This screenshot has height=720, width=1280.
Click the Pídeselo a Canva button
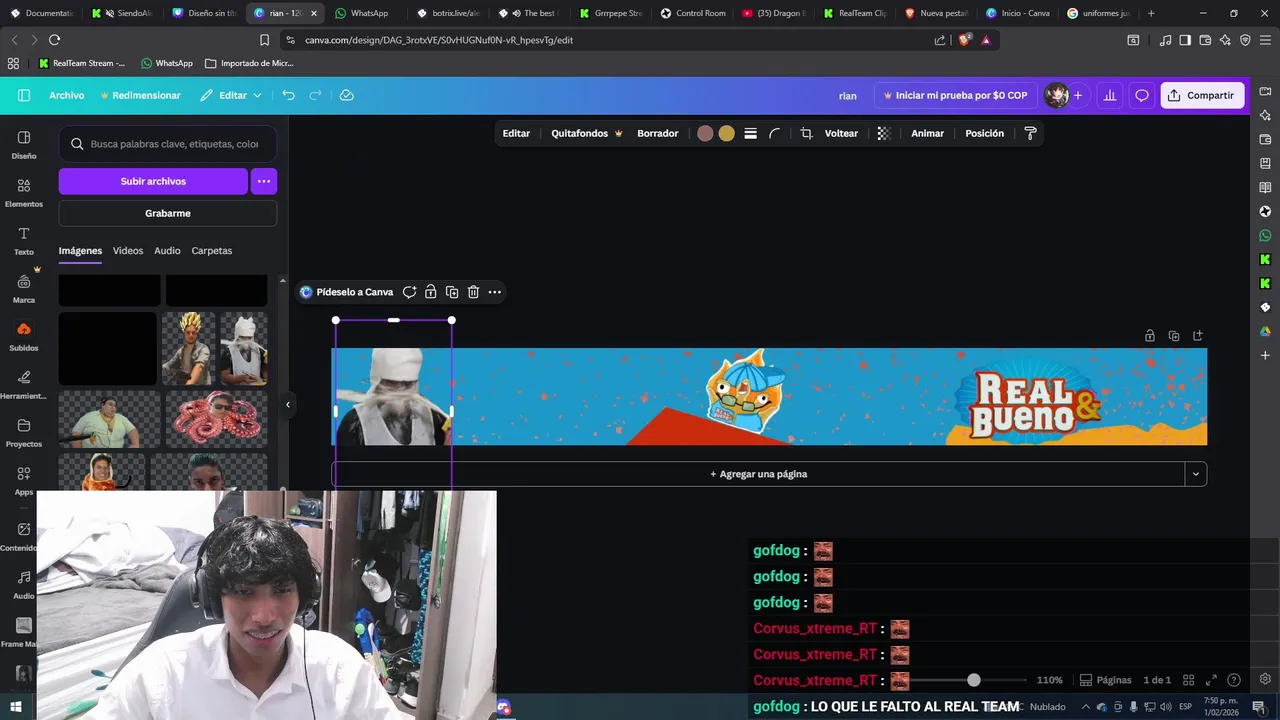pyautogui.click(x=346, y=292)
